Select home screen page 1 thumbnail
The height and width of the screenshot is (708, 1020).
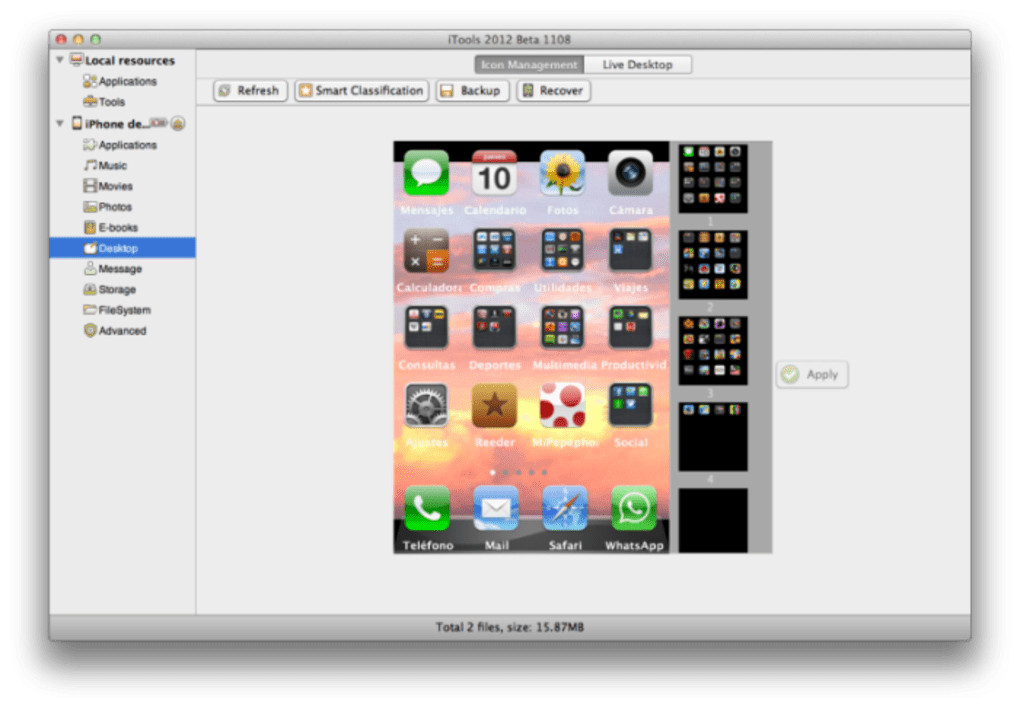(713, 178)
